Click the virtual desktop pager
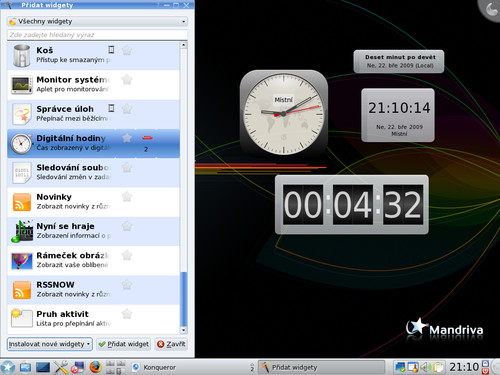Viewport: 500px width, 375px height. pyautogui.click(x=116, y=367)
